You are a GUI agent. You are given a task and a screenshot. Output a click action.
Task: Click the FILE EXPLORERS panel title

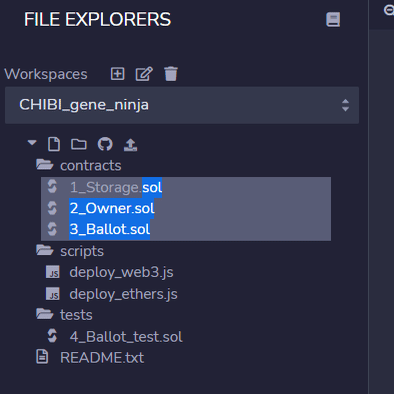click(97, 20)
